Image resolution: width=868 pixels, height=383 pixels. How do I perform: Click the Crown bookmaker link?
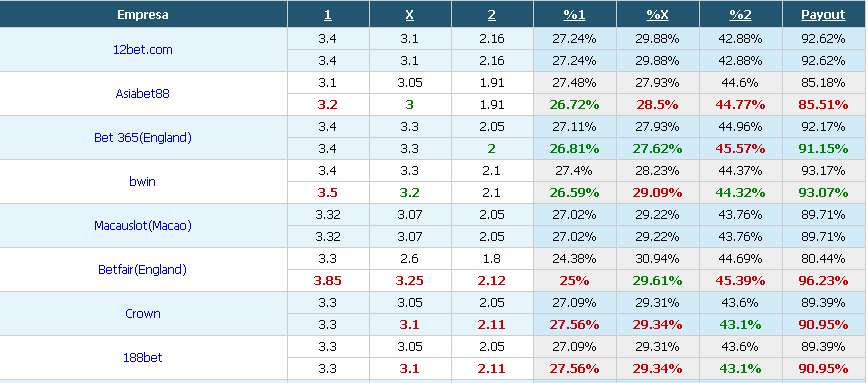point(143,314)
